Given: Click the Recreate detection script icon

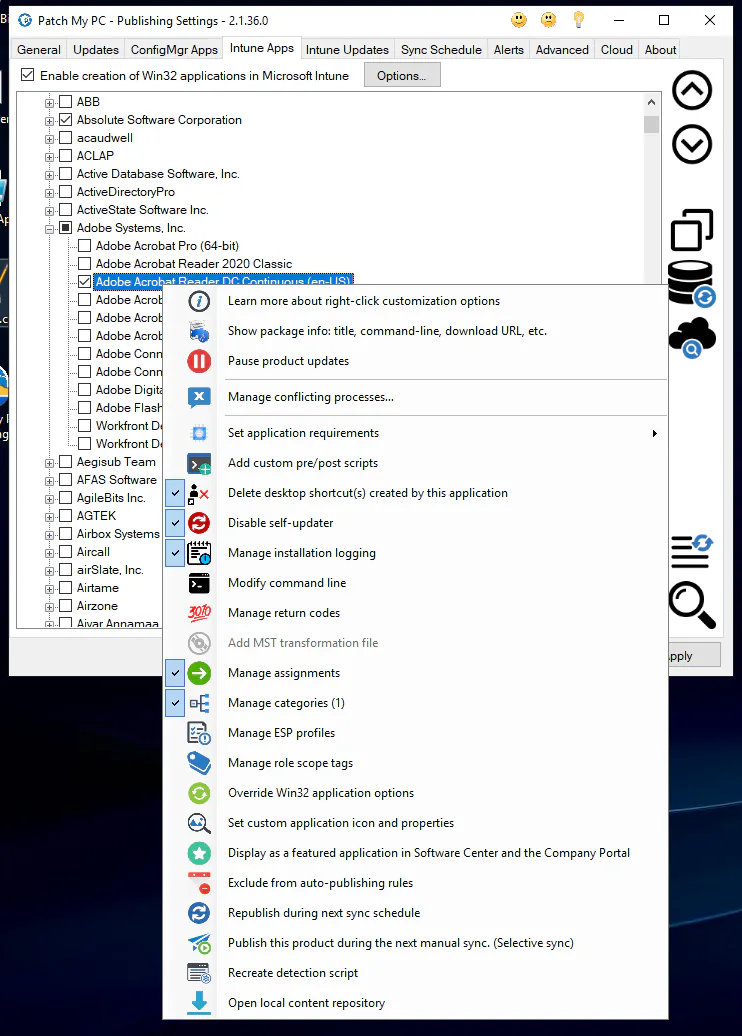Looking at the screenshot, I should 199,973.
